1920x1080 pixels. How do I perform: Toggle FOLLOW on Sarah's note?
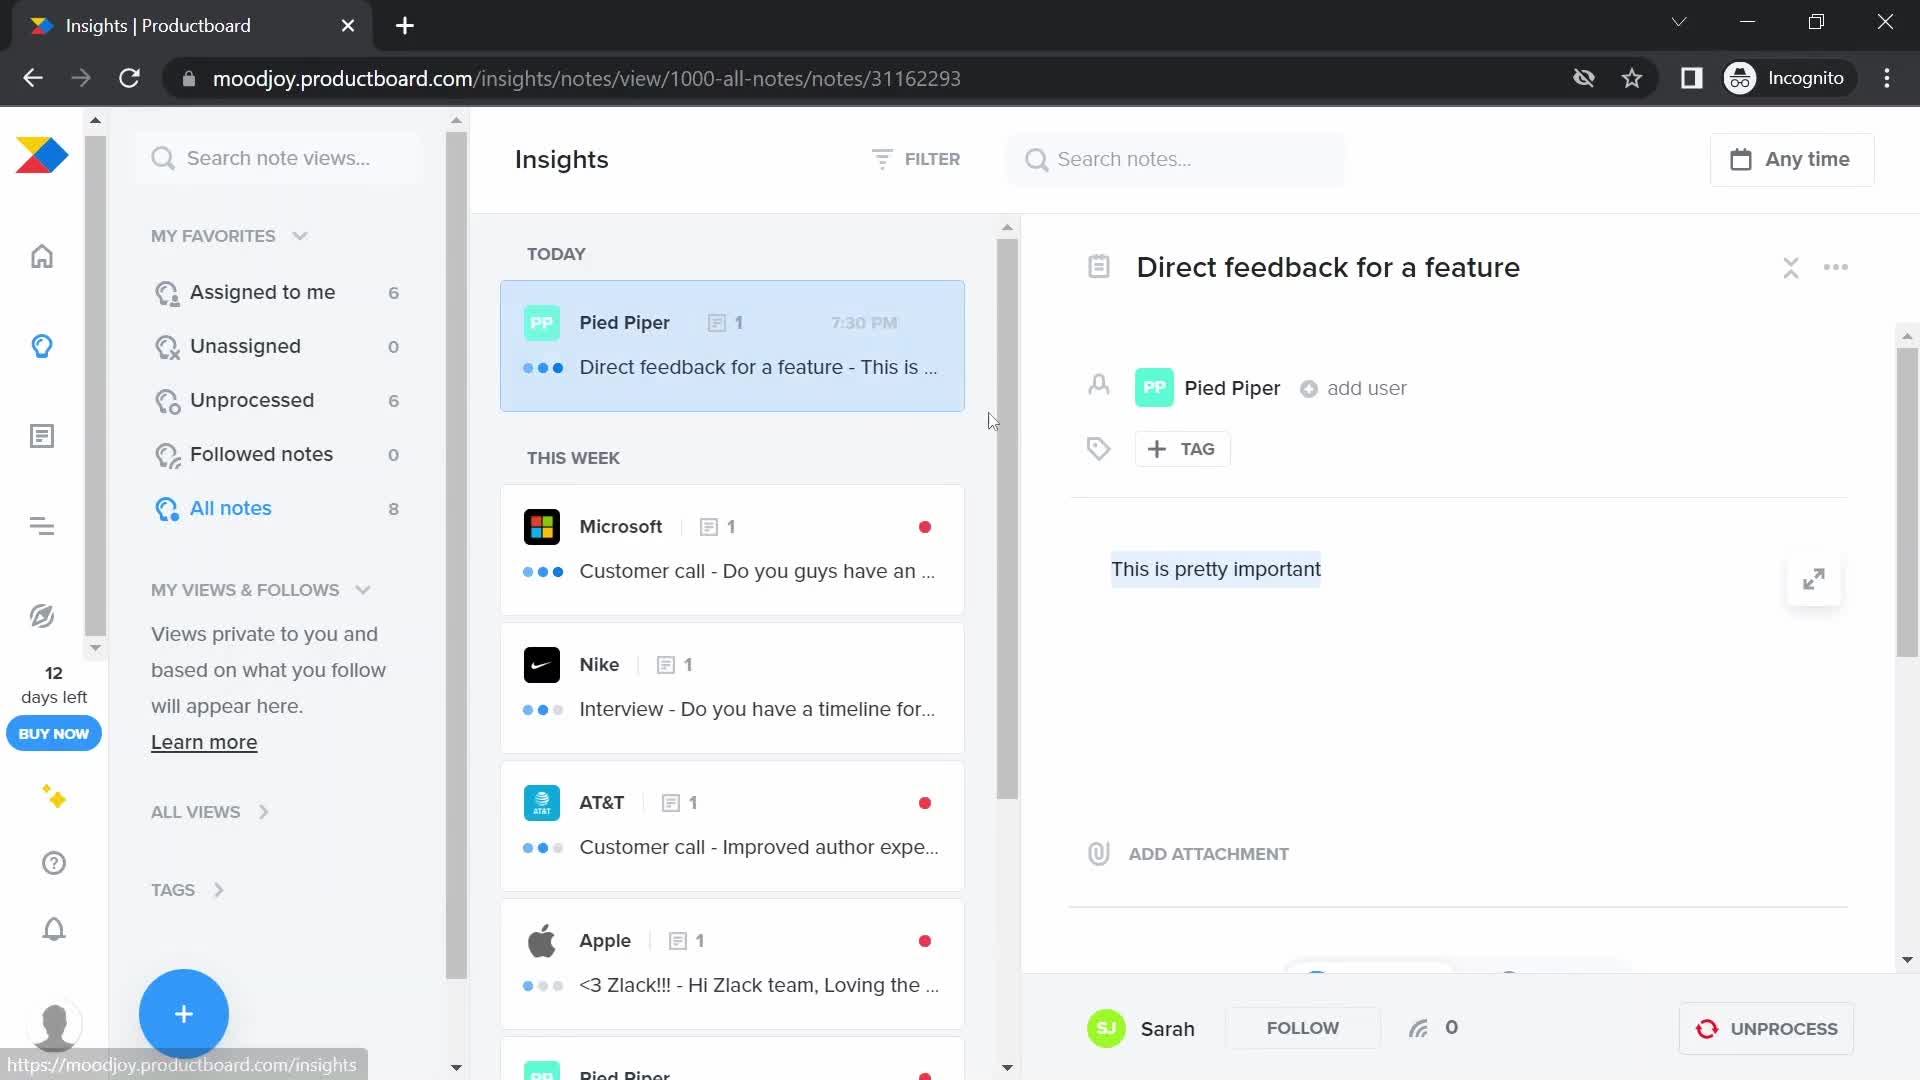point(1303,1029)
